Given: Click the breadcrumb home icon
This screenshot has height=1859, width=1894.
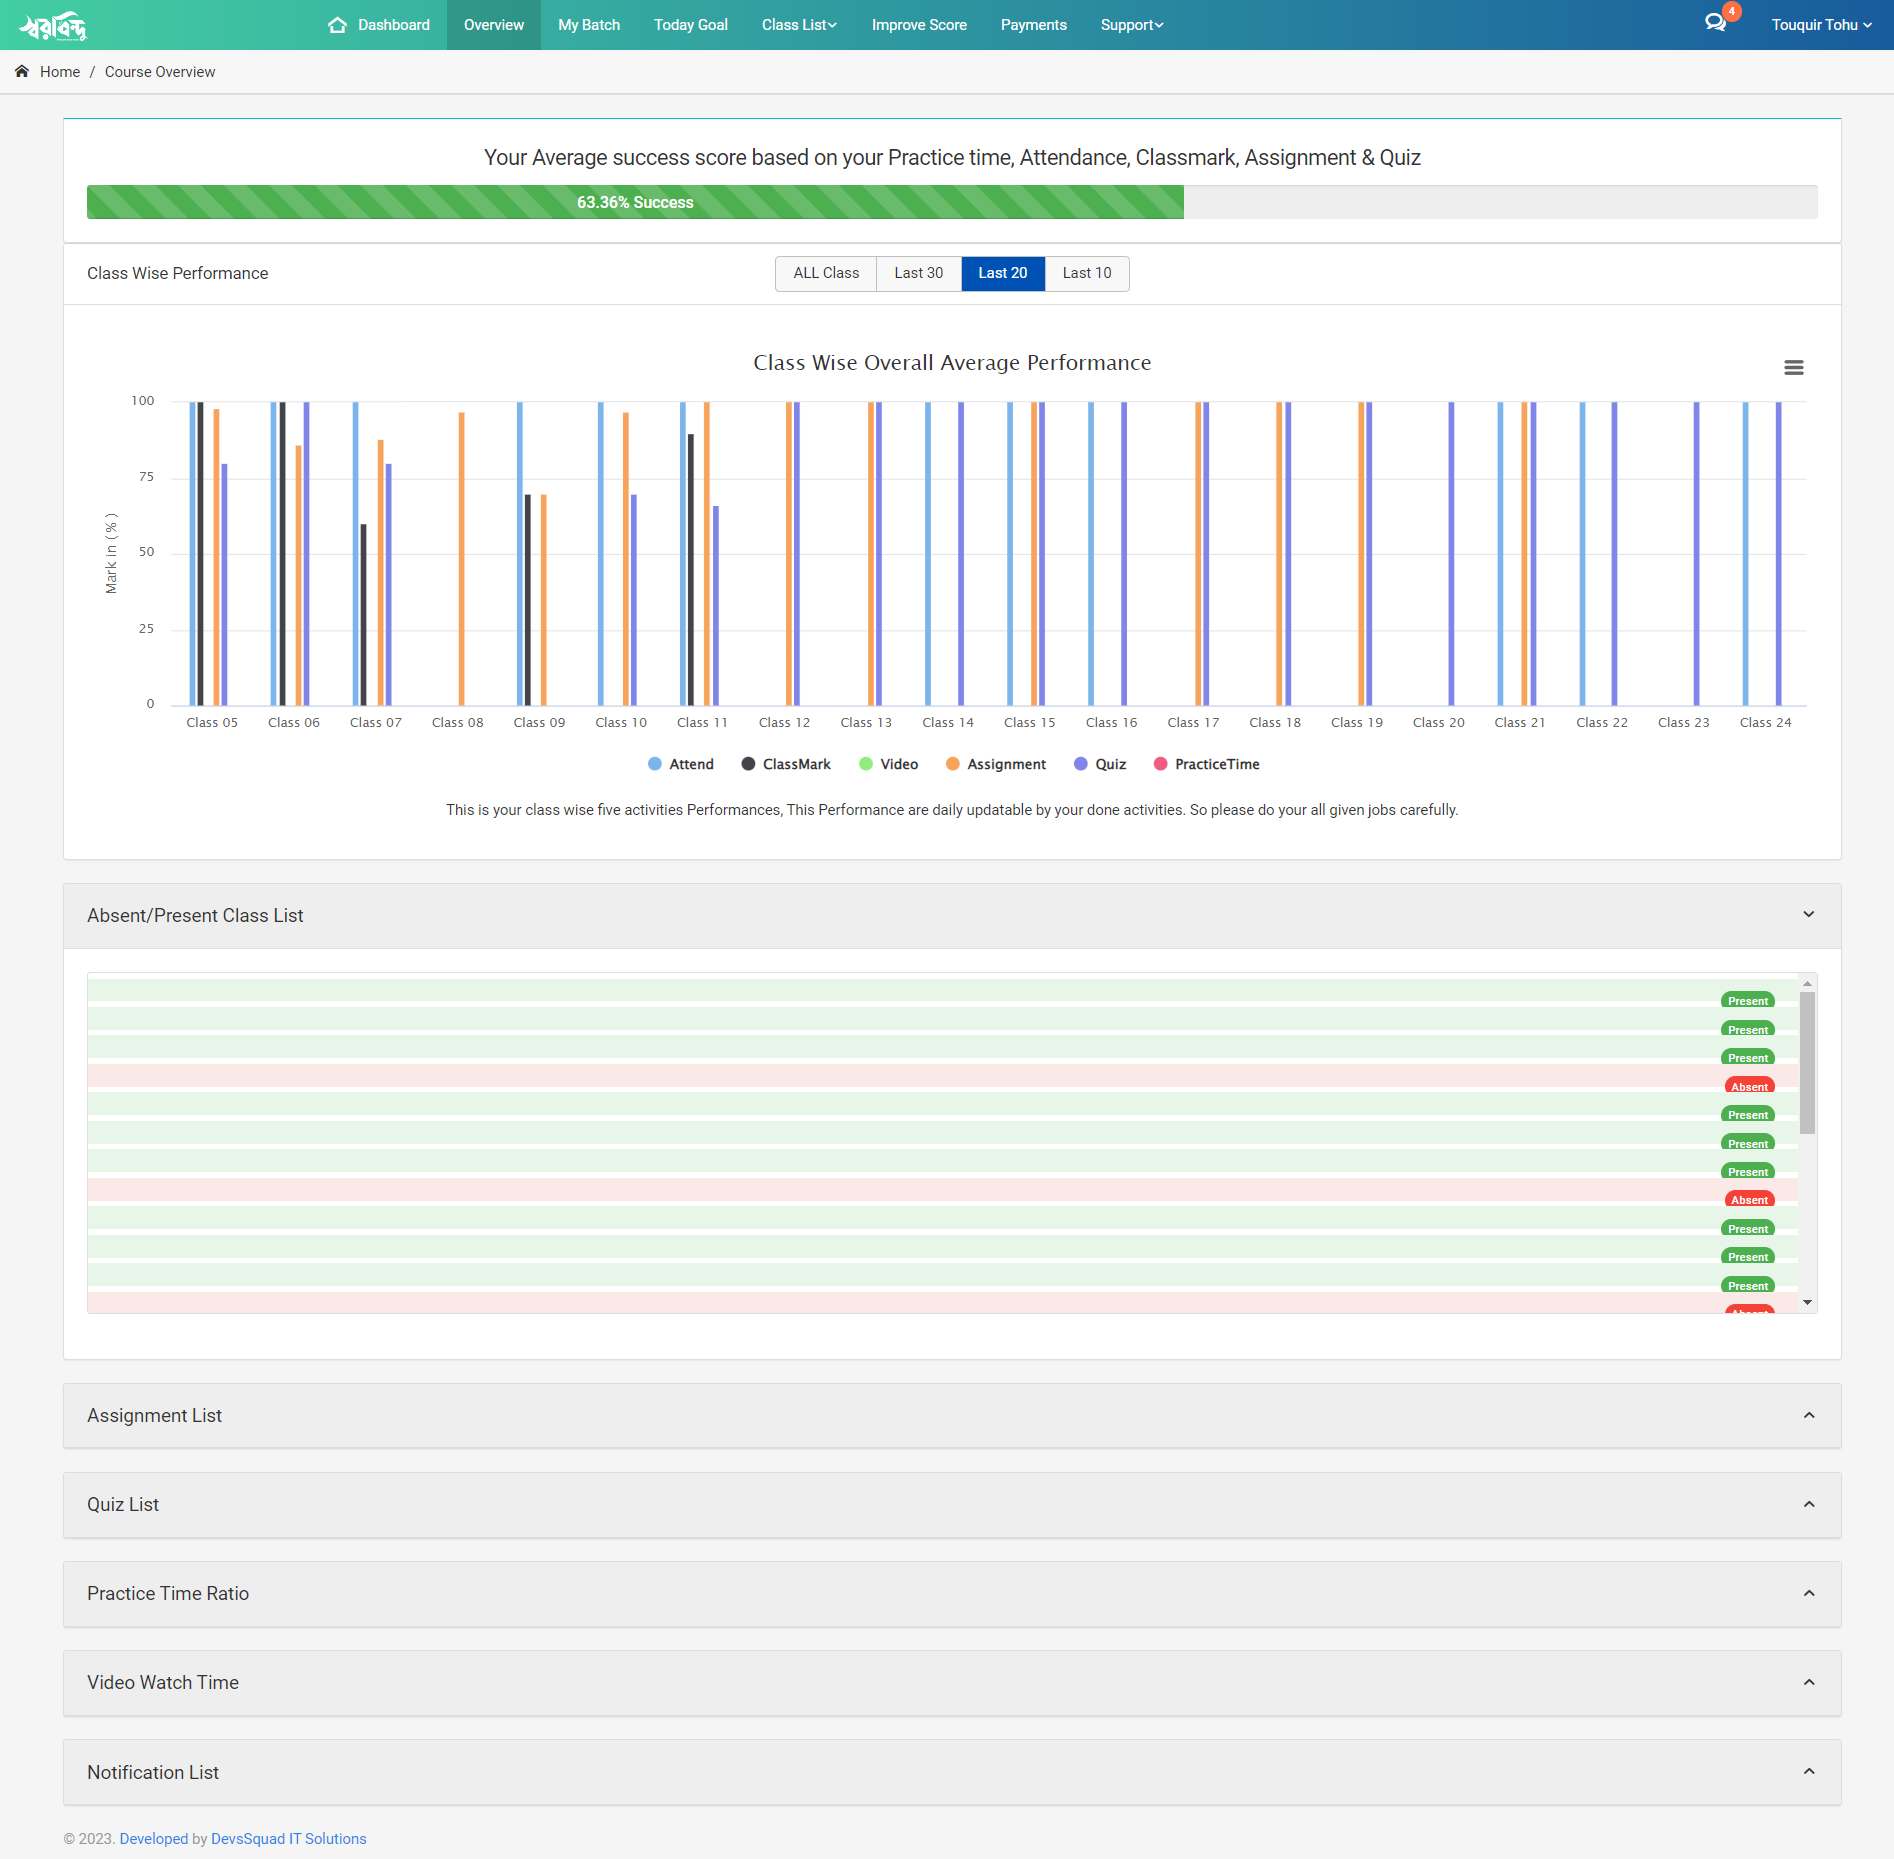Looking at the screenshot, I should pos(22,71).
